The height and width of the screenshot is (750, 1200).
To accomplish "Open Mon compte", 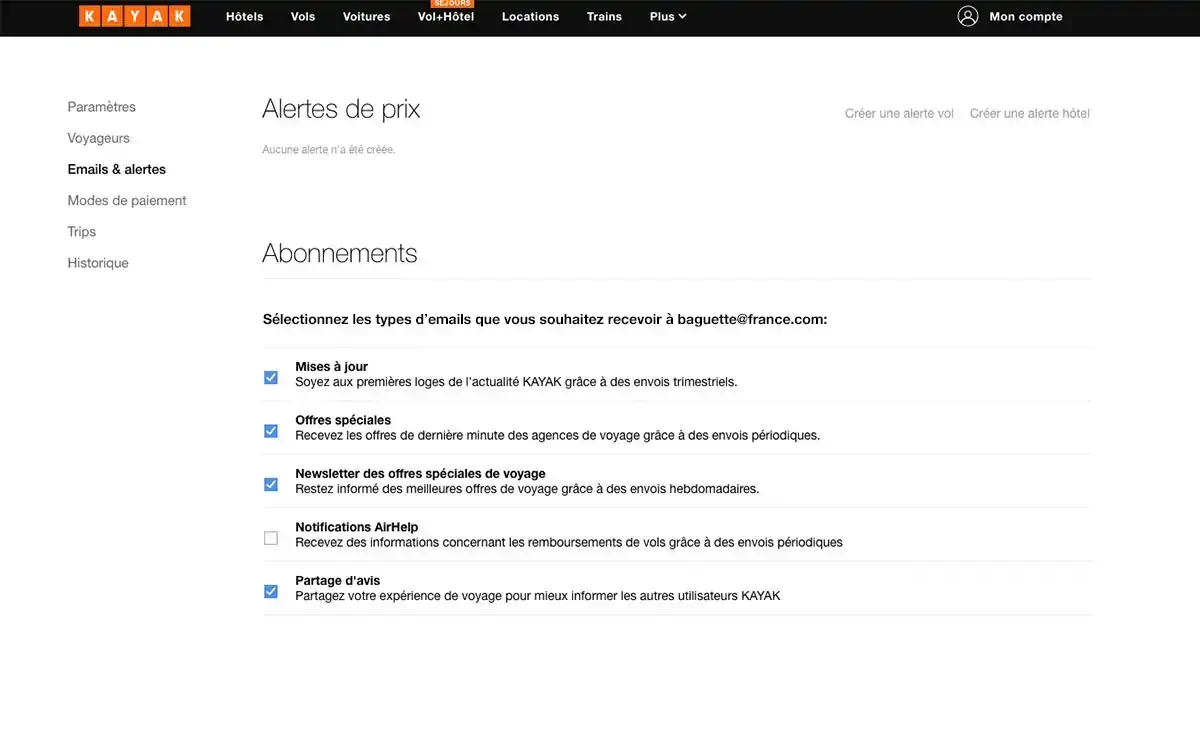I will click(x=1026, y=17).
